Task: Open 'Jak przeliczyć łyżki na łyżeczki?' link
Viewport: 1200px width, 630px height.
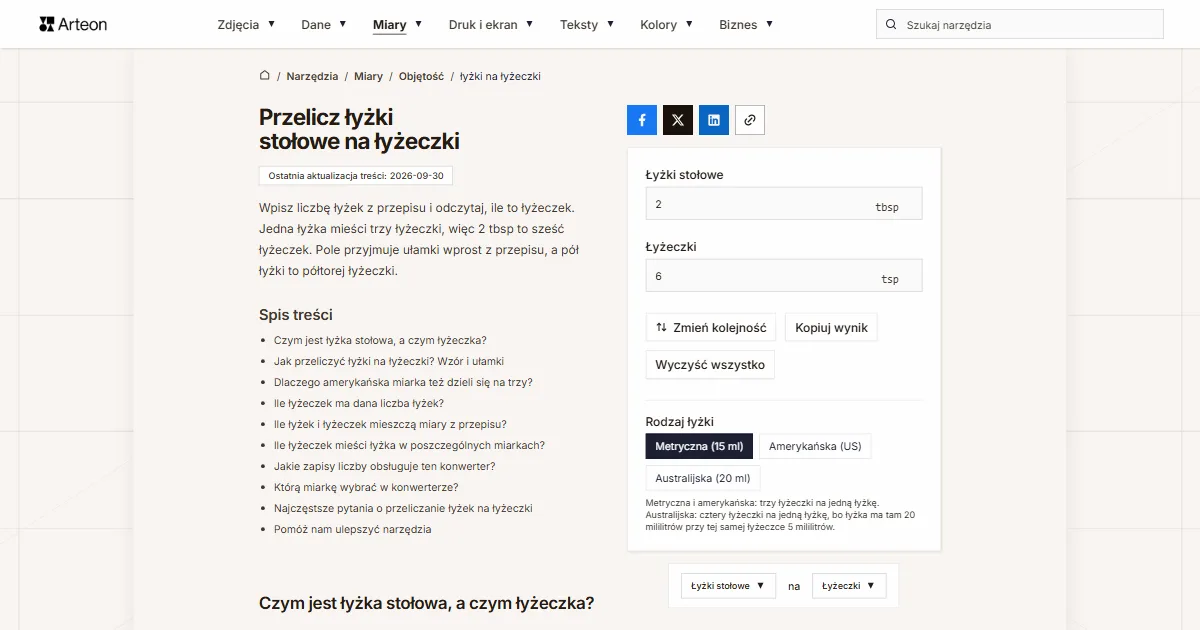Action: pyautogui.click(x=389, y=361)
